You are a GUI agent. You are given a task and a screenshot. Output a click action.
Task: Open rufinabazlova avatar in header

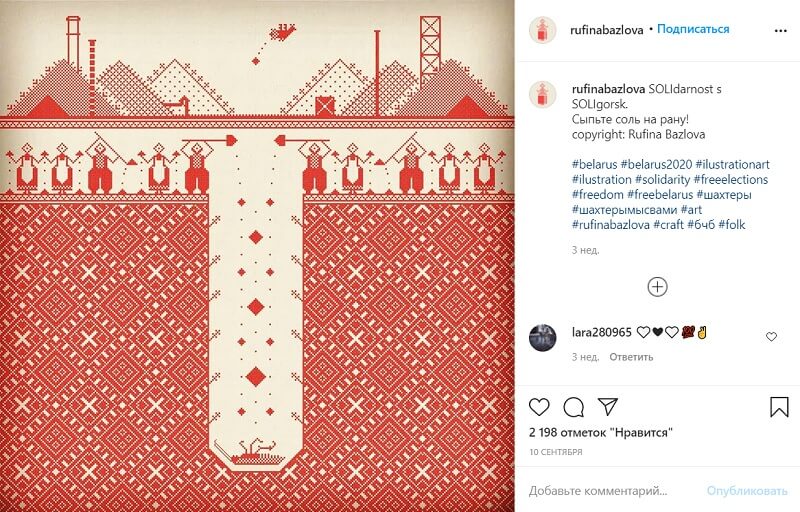(x=542, y=30)
